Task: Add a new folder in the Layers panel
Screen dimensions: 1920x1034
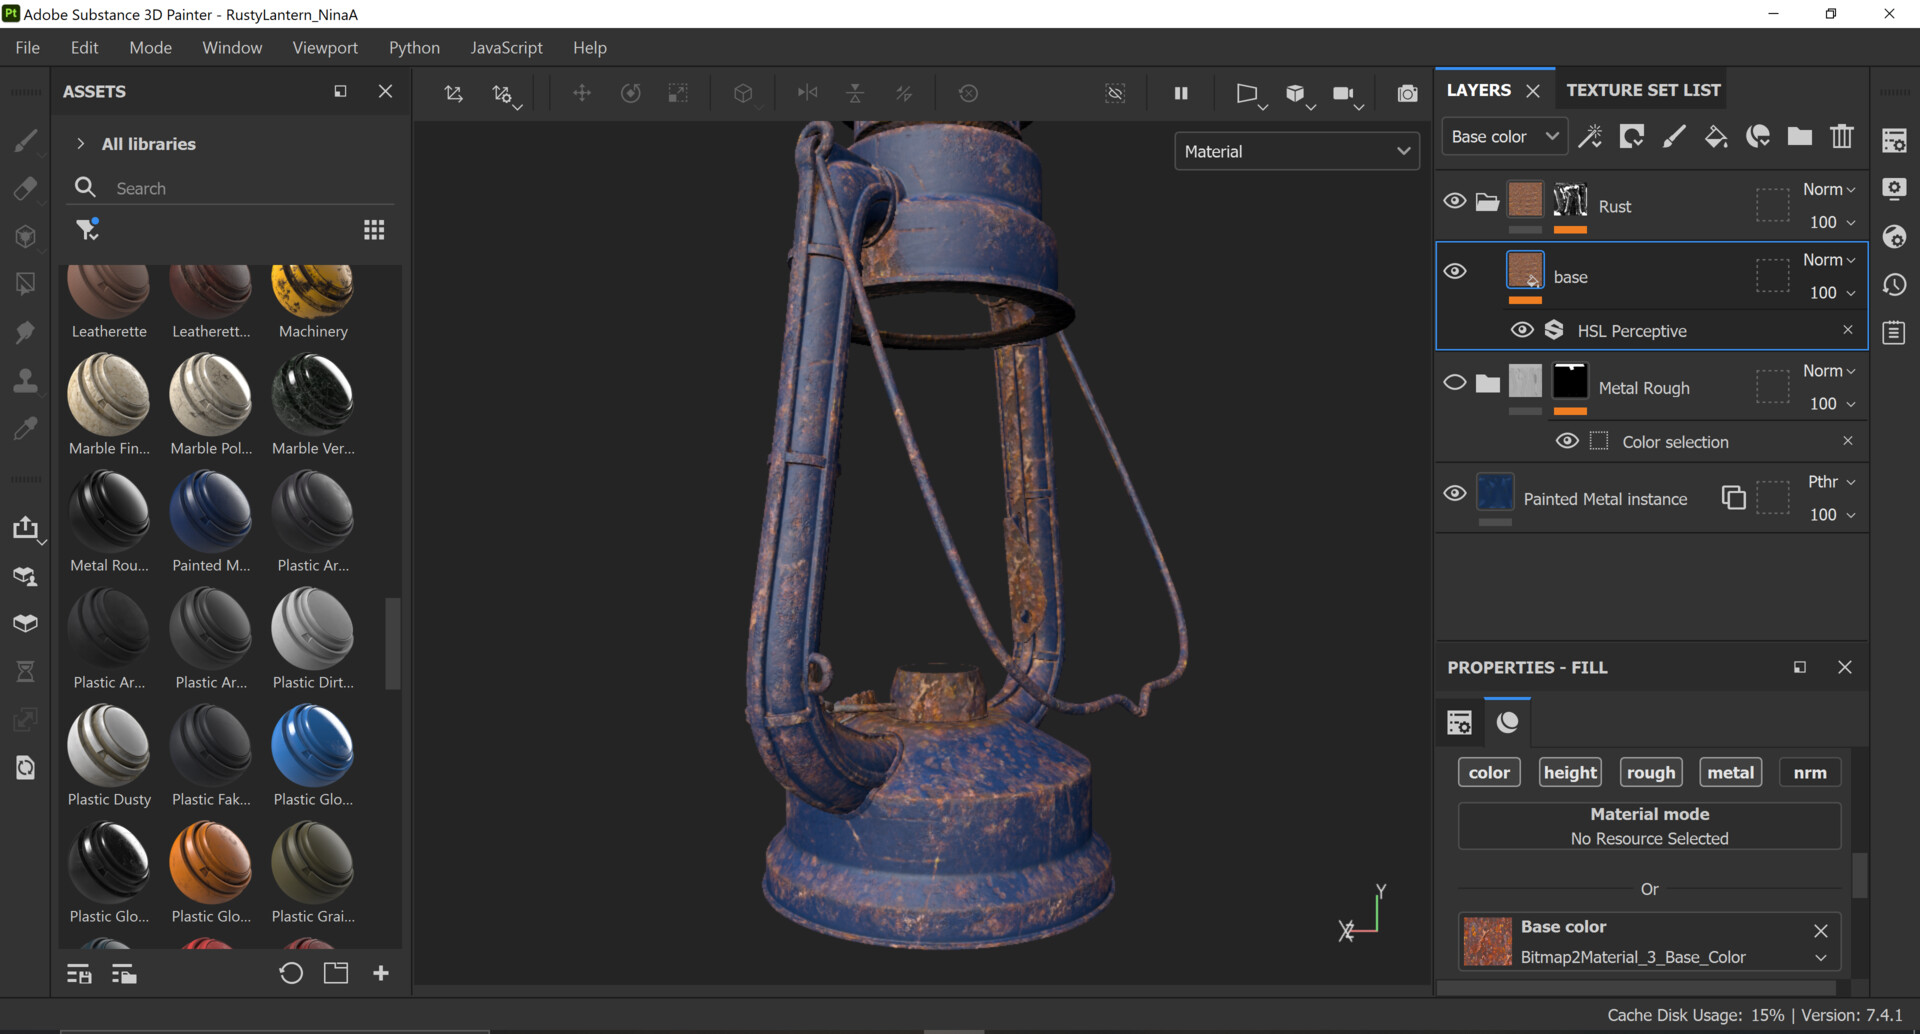Action: click(1799, 136)
